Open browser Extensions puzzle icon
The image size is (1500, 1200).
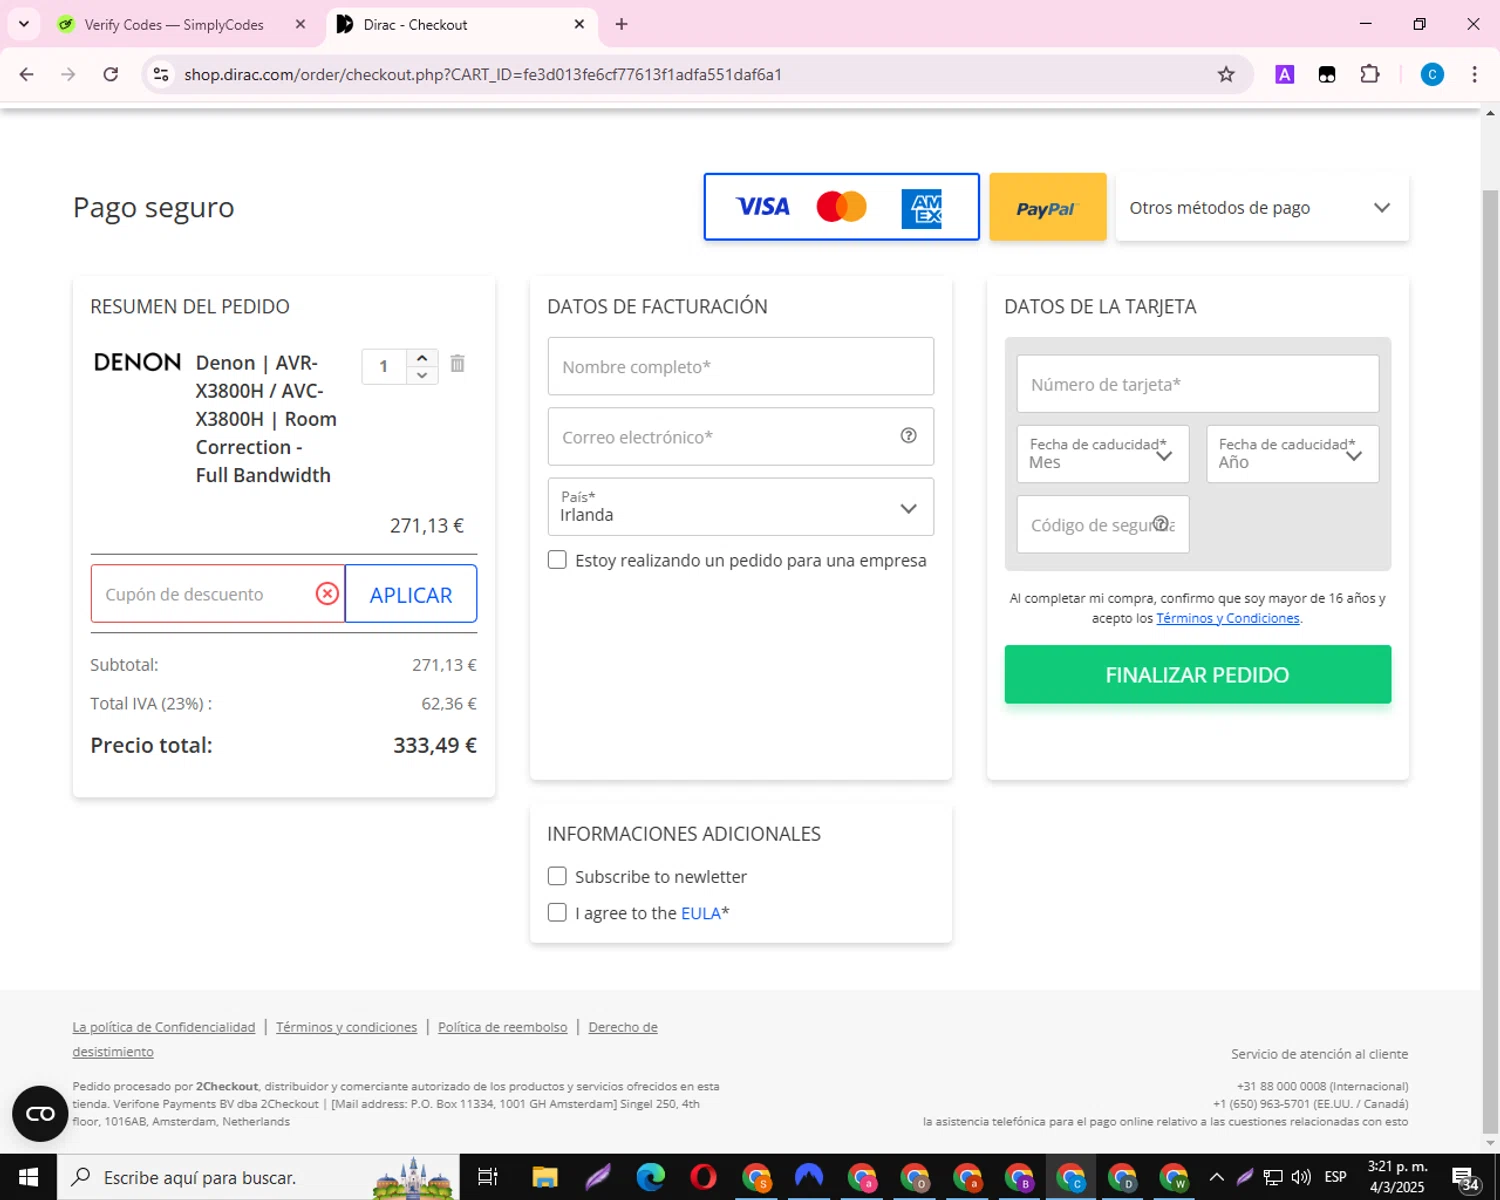click(1370, 74)
